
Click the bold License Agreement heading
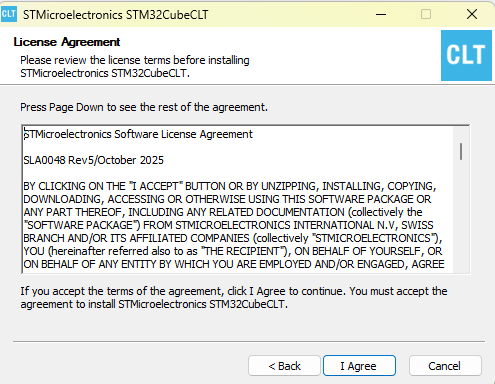point(67,42)
